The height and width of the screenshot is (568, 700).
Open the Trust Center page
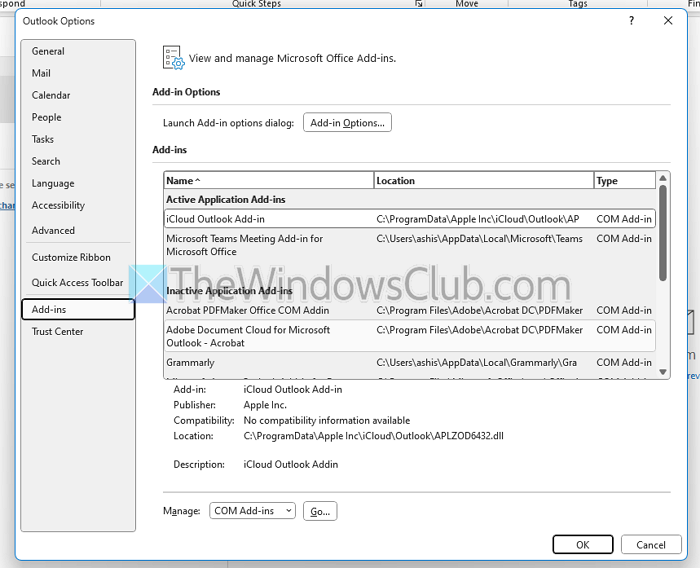(x=57, y=331)
